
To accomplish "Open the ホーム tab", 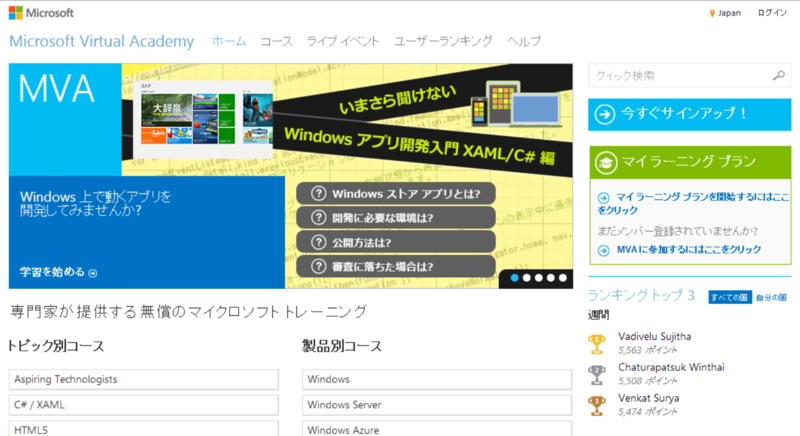I will click(229, 41).
